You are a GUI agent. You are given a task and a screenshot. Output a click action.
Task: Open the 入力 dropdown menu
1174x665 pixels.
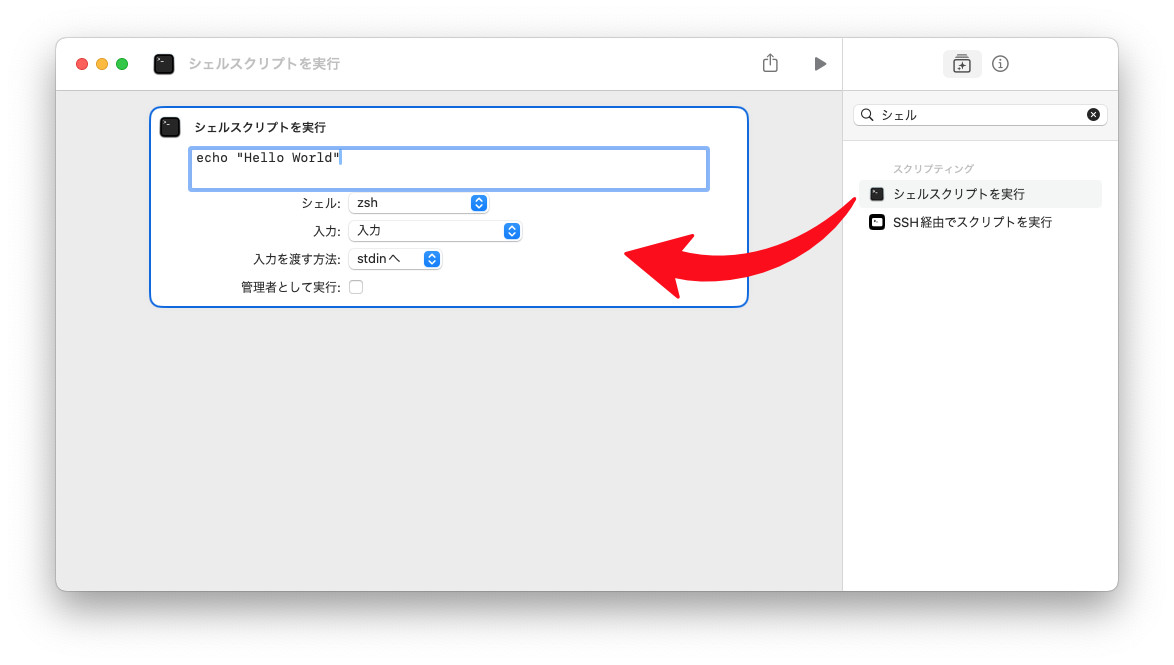tap(435, 231)
